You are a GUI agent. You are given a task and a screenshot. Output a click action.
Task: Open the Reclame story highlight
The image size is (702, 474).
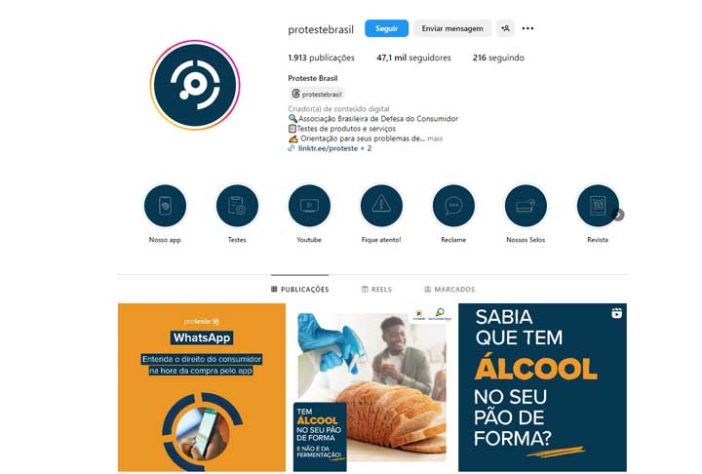[x=454, y=206]
